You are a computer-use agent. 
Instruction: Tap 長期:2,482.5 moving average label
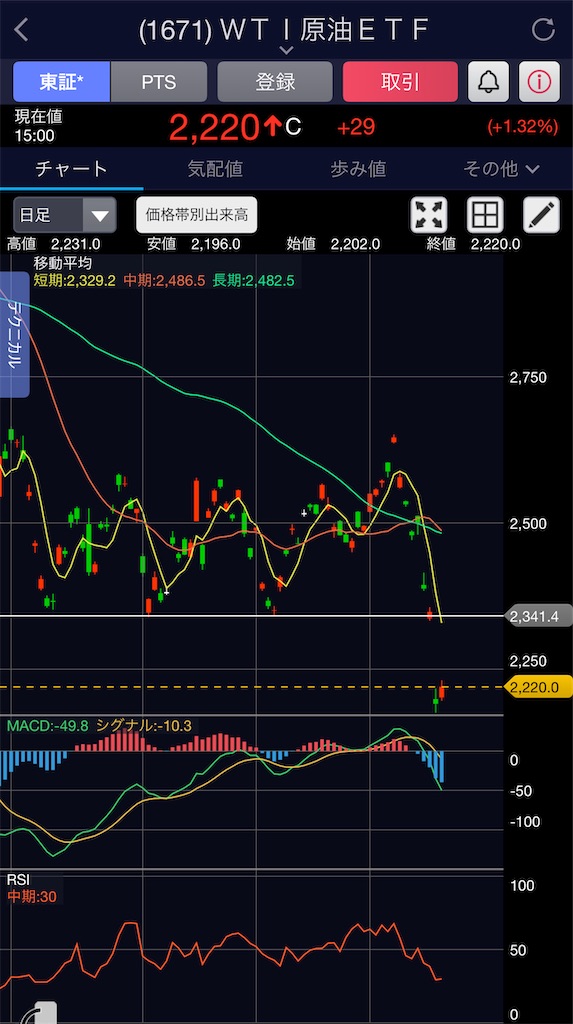254,281
